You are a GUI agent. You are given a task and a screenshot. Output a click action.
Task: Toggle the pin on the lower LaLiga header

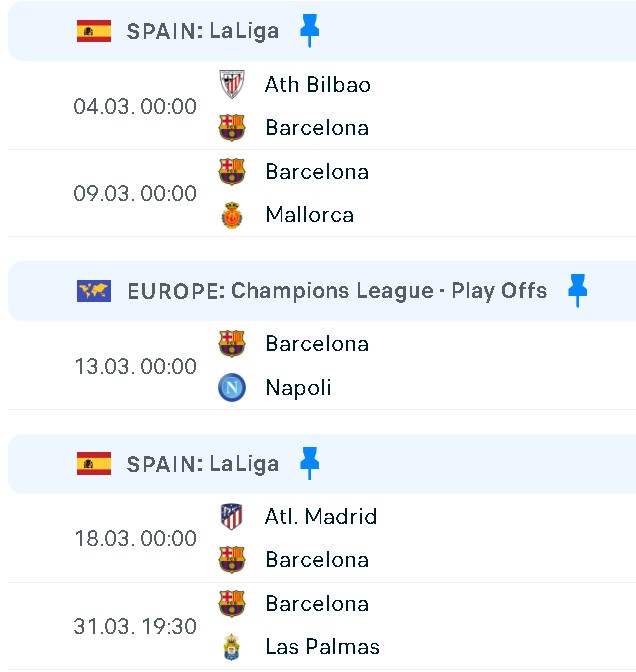point(310,464)
